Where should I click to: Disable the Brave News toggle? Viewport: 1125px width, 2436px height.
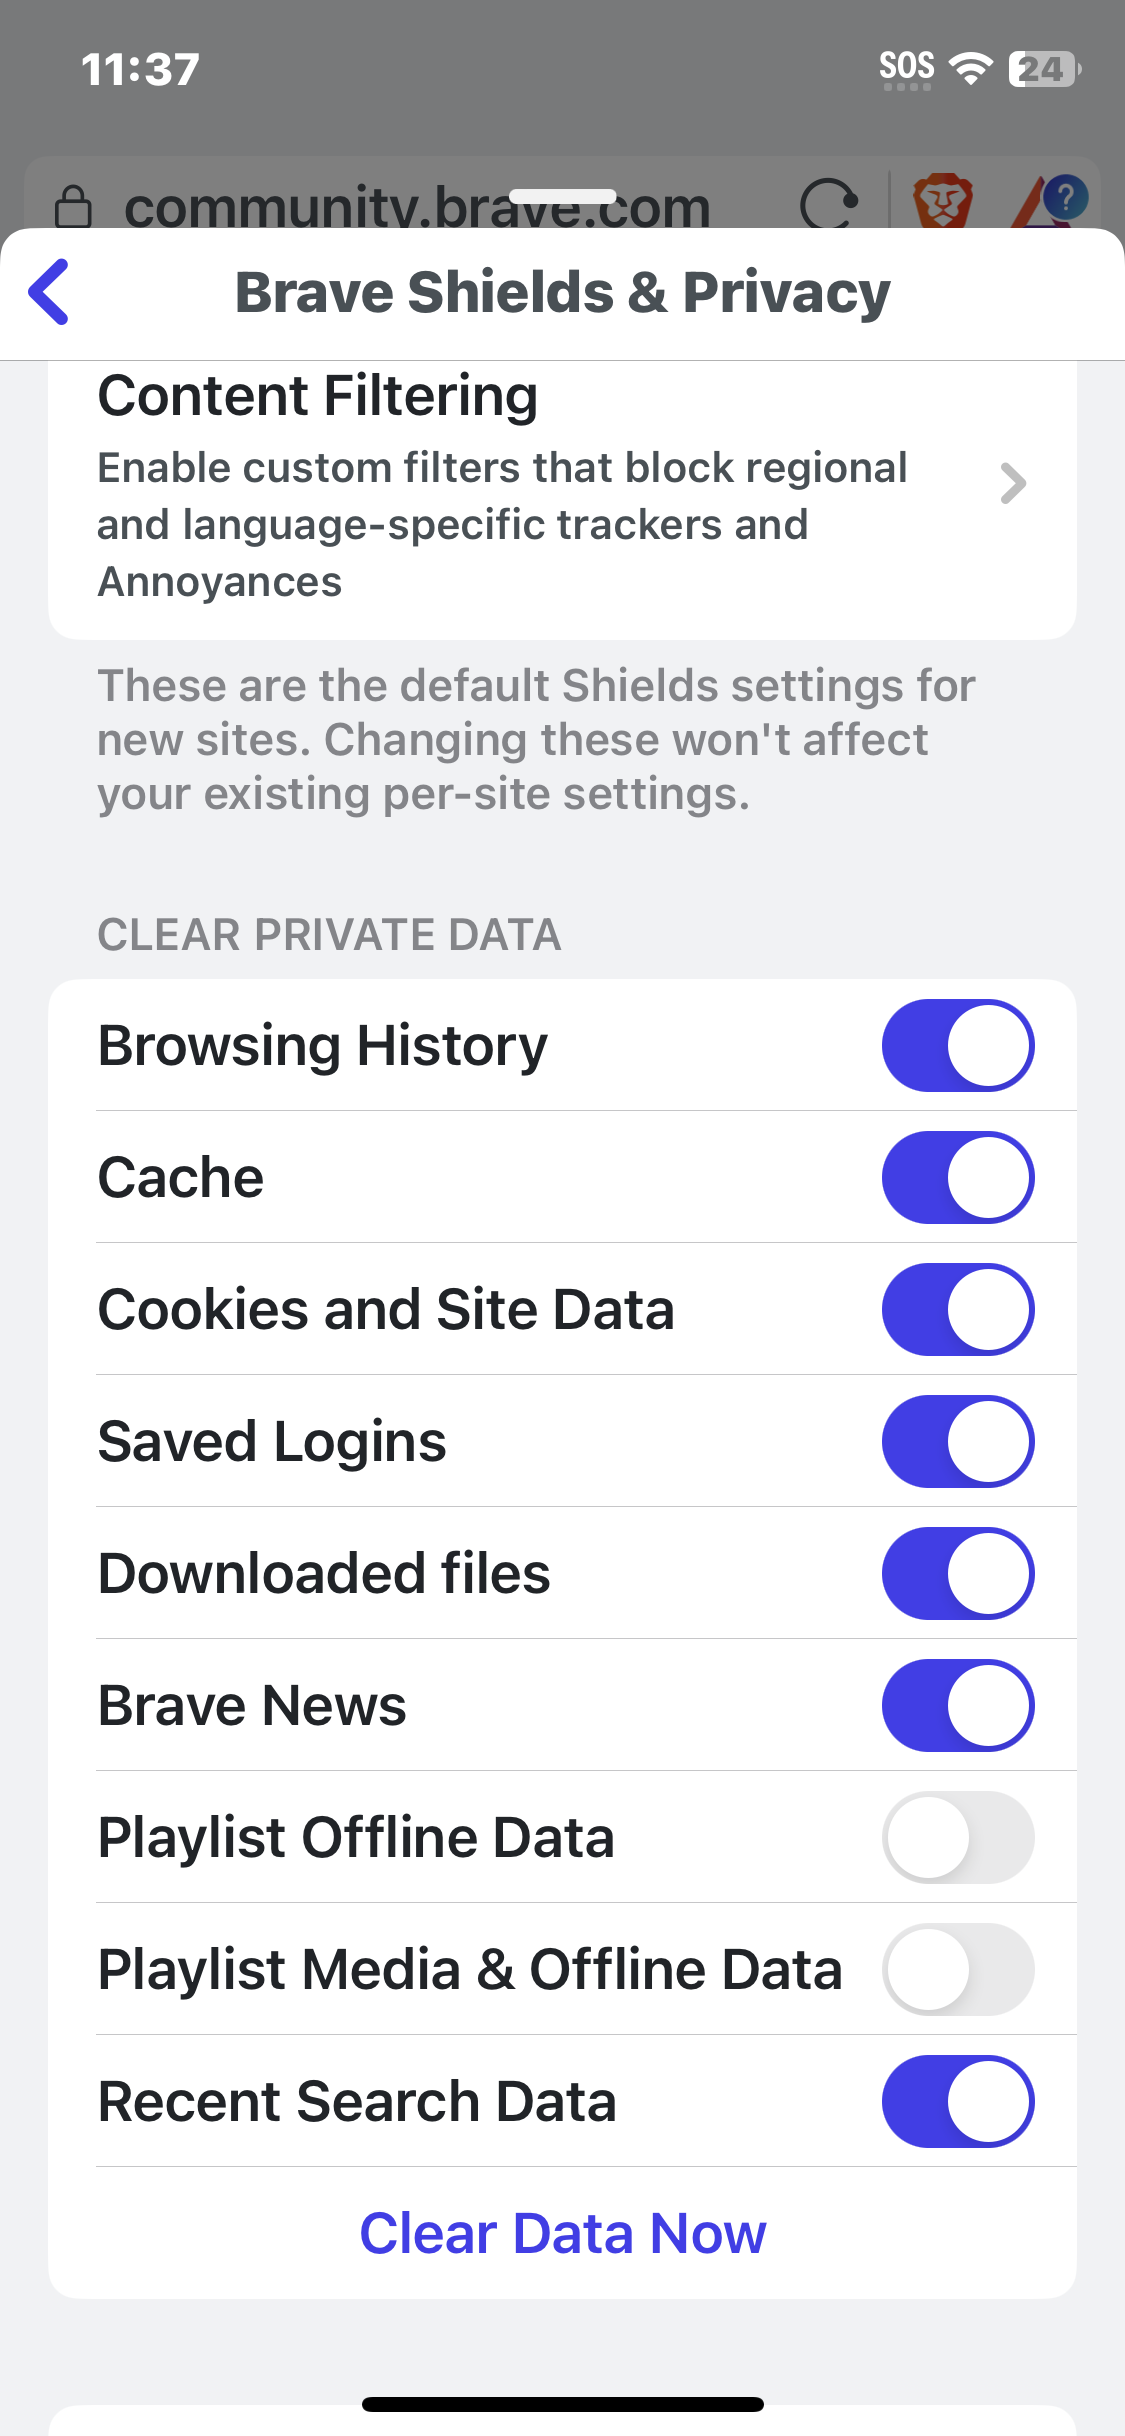tap(957, 1705)
